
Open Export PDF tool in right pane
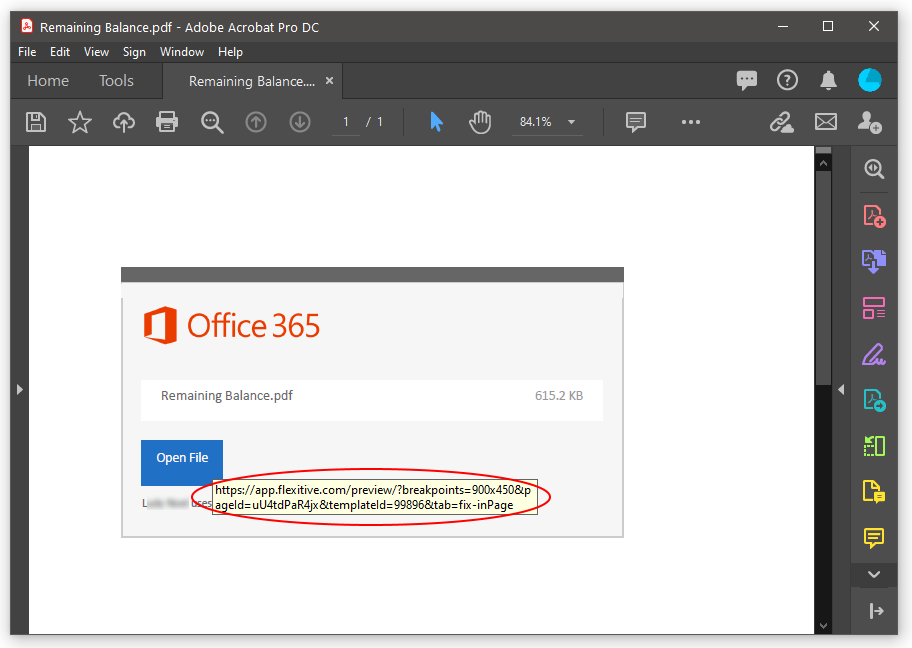pyautogui.click(x=874, y=262)
